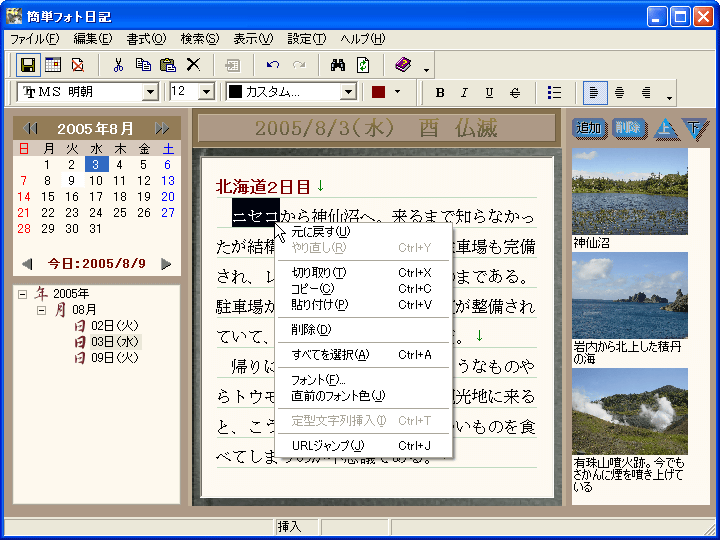Open the 編集 menu
The width and height of the screenshot is (720, 540).
pyautogui.click(x=93, y=39)
